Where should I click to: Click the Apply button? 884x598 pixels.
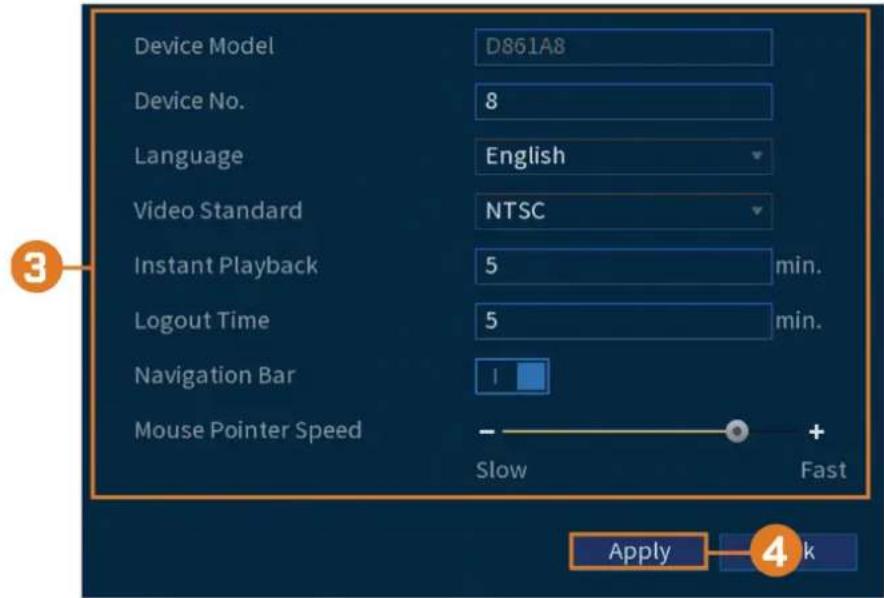(639, 551)
